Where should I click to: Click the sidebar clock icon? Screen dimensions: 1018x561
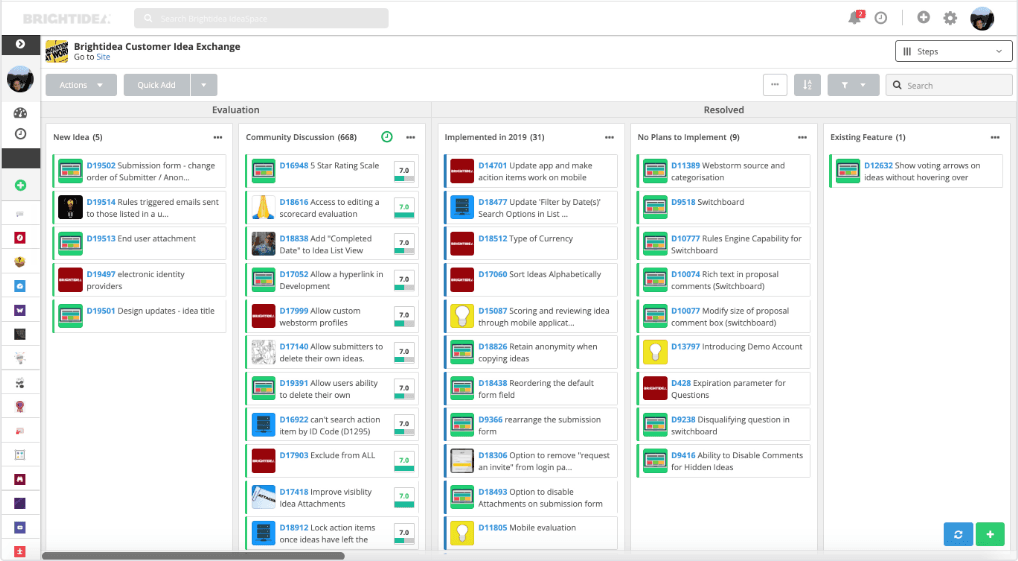20,134
